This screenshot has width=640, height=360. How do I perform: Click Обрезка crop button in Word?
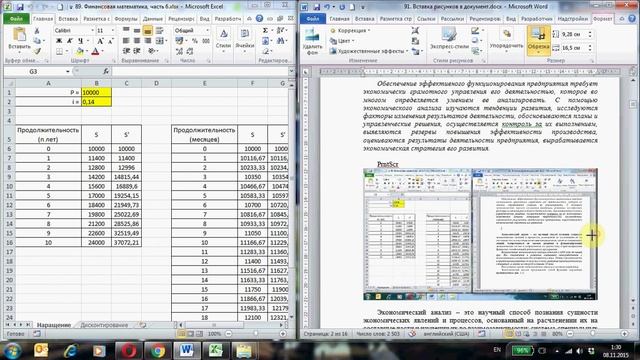point(538,41)
